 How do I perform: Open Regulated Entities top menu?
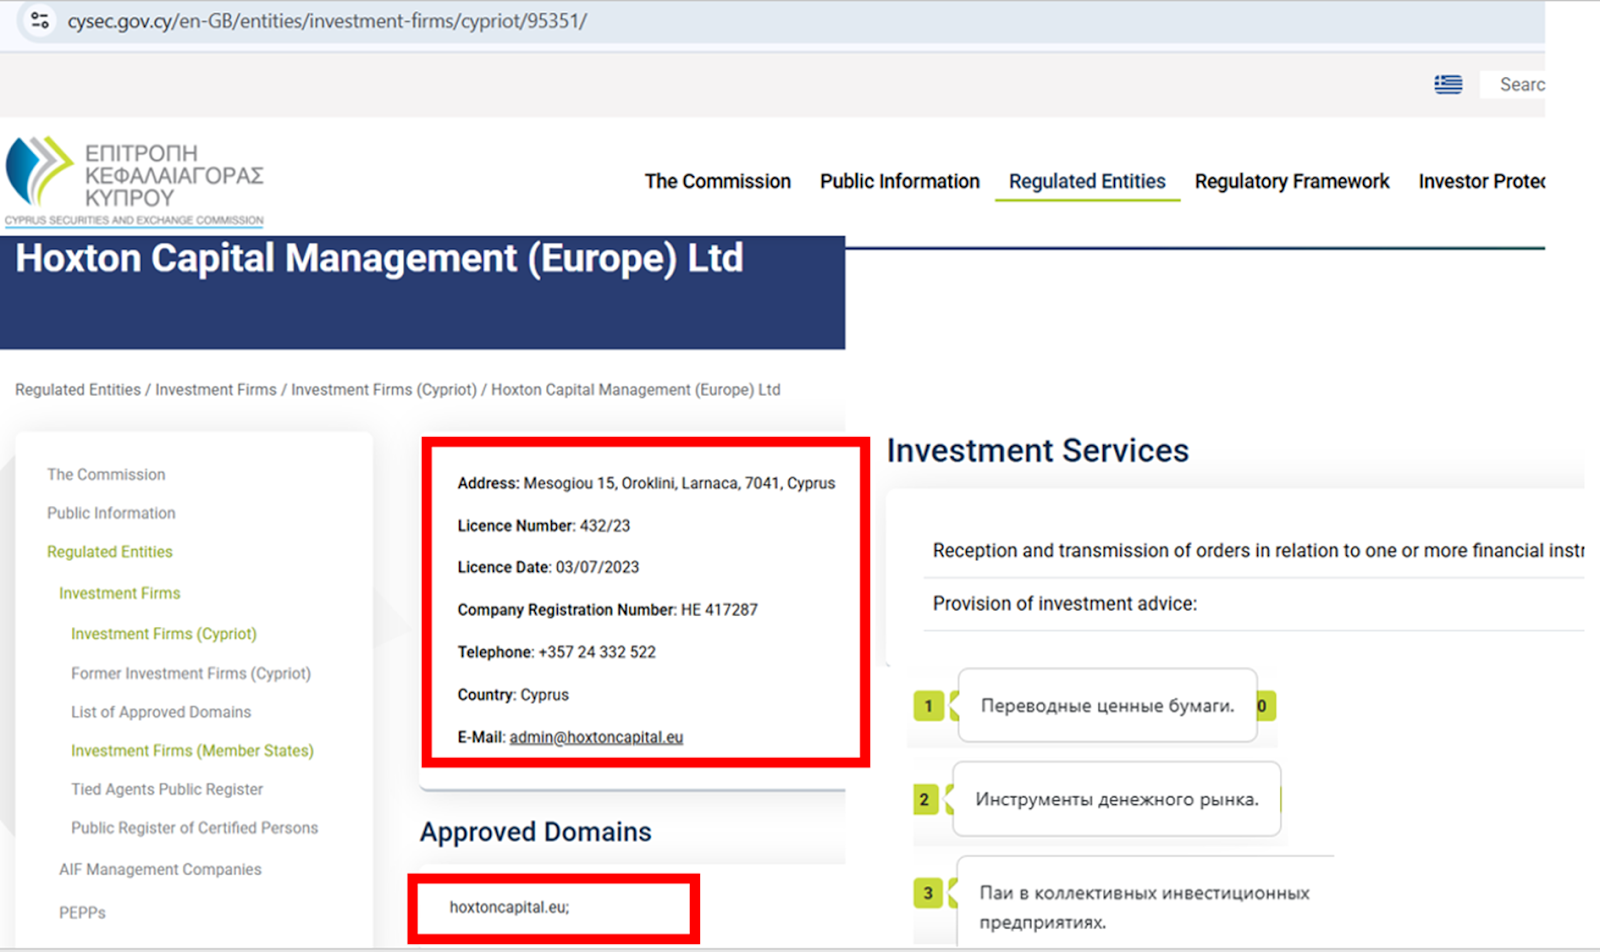click(1087, 181)
